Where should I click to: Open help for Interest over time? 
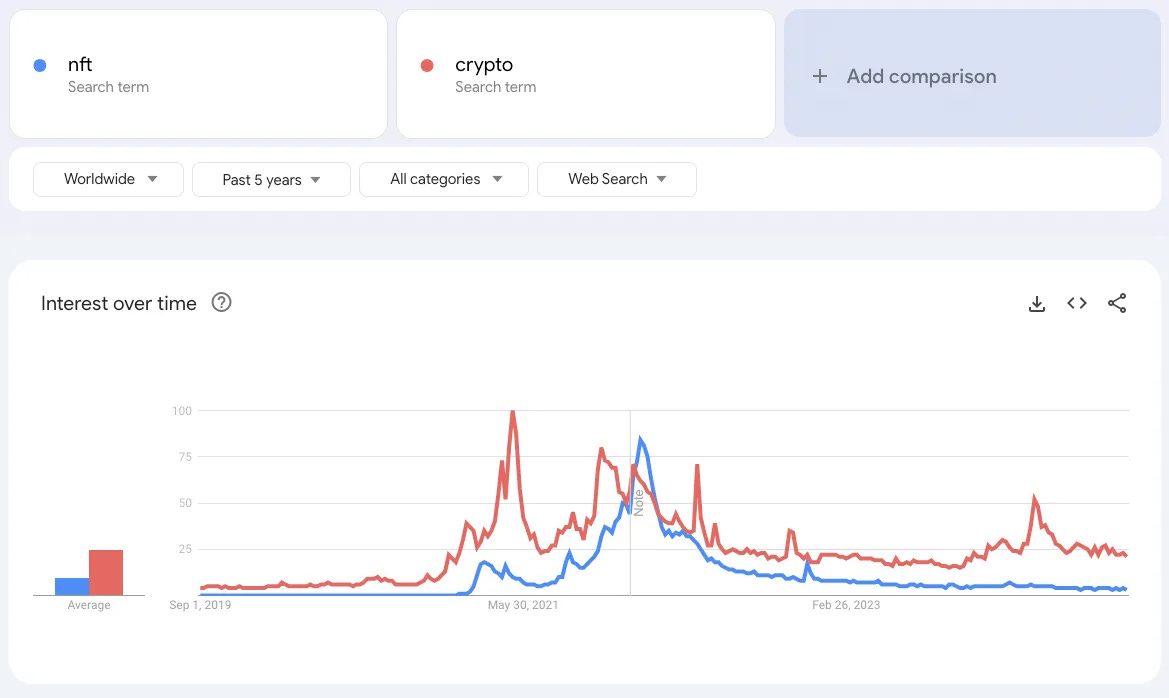point(222,303)
